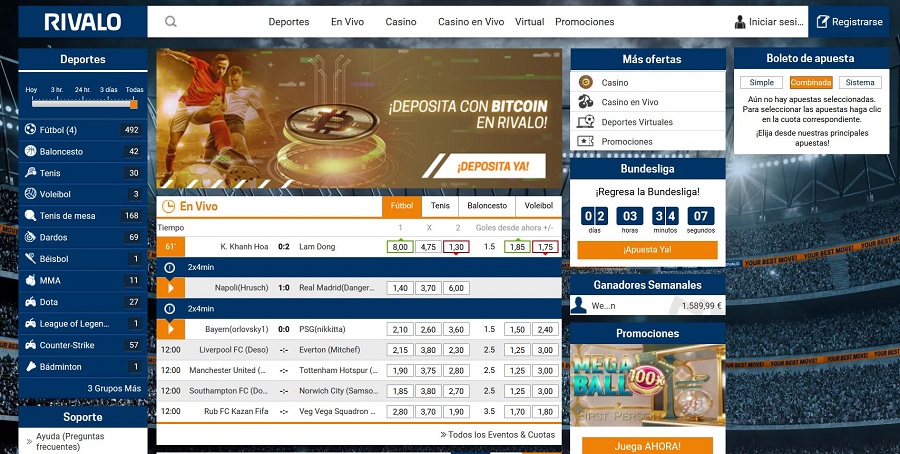Viewport: 900px width, 454px height.
Task: Click the search magnifier icon
Action: point(170,22)
